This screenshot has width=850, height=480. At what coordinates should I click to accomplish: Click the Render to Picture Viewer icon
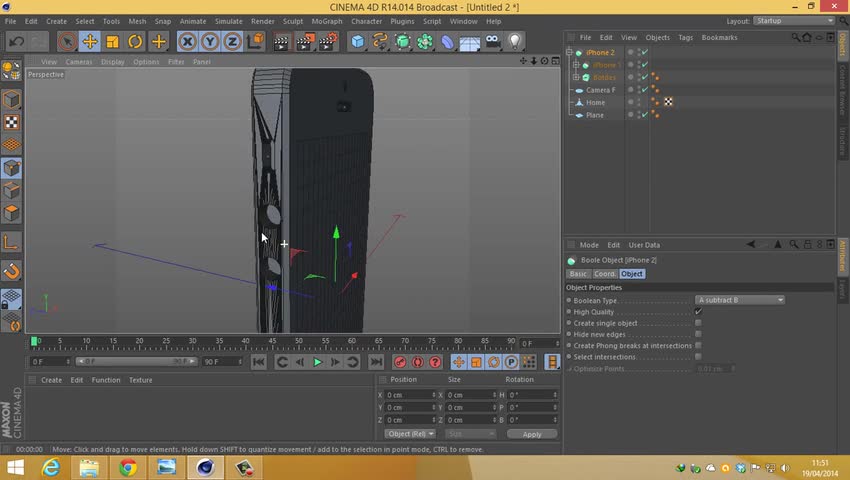click(x=304, y=41)
